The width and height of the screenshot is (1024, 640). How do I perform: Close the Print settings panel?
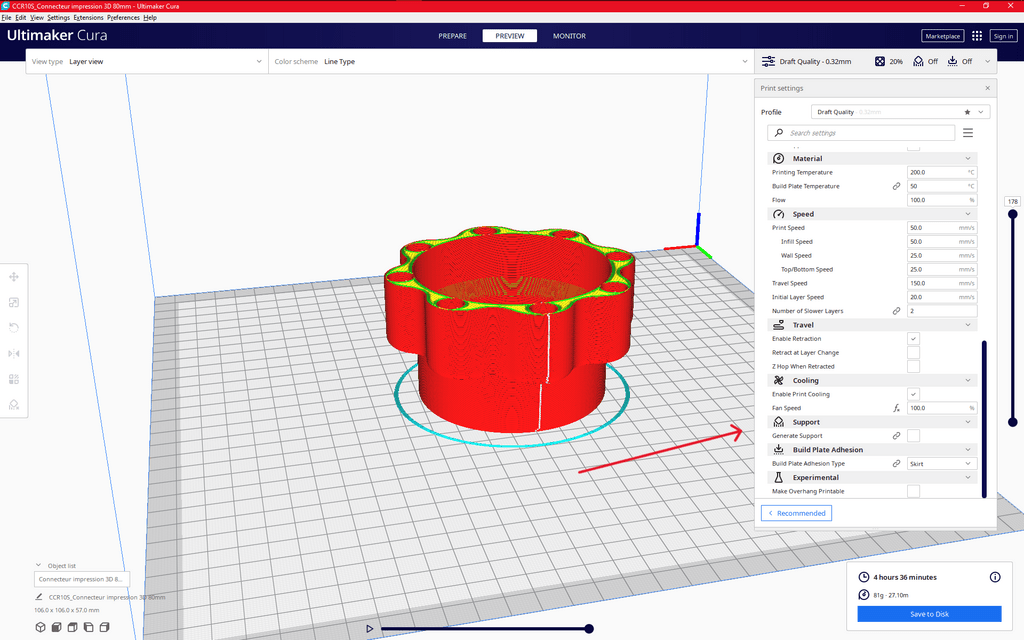click(987, 88)
